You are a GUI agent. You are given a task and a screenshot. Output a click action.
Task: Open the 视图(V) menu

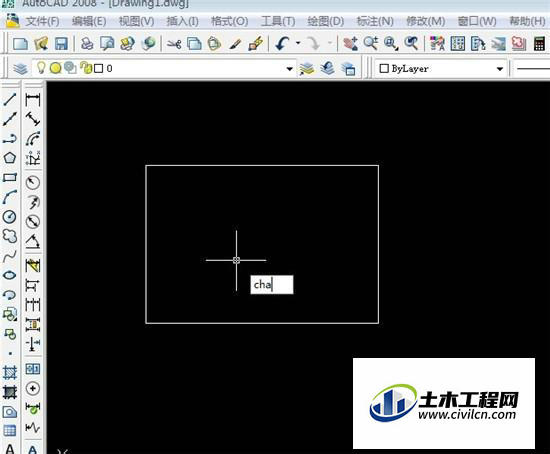coord(136,21)
